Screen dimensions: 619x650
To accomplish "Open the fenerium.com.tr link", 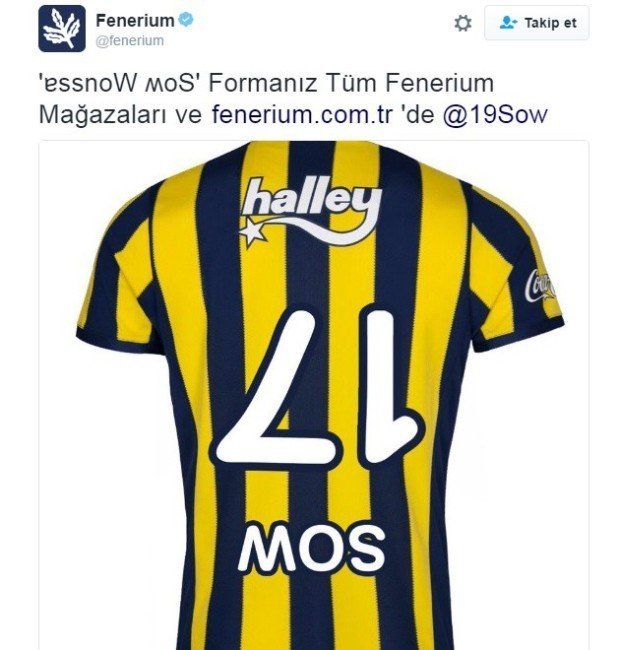I will [x=301, y=114].
